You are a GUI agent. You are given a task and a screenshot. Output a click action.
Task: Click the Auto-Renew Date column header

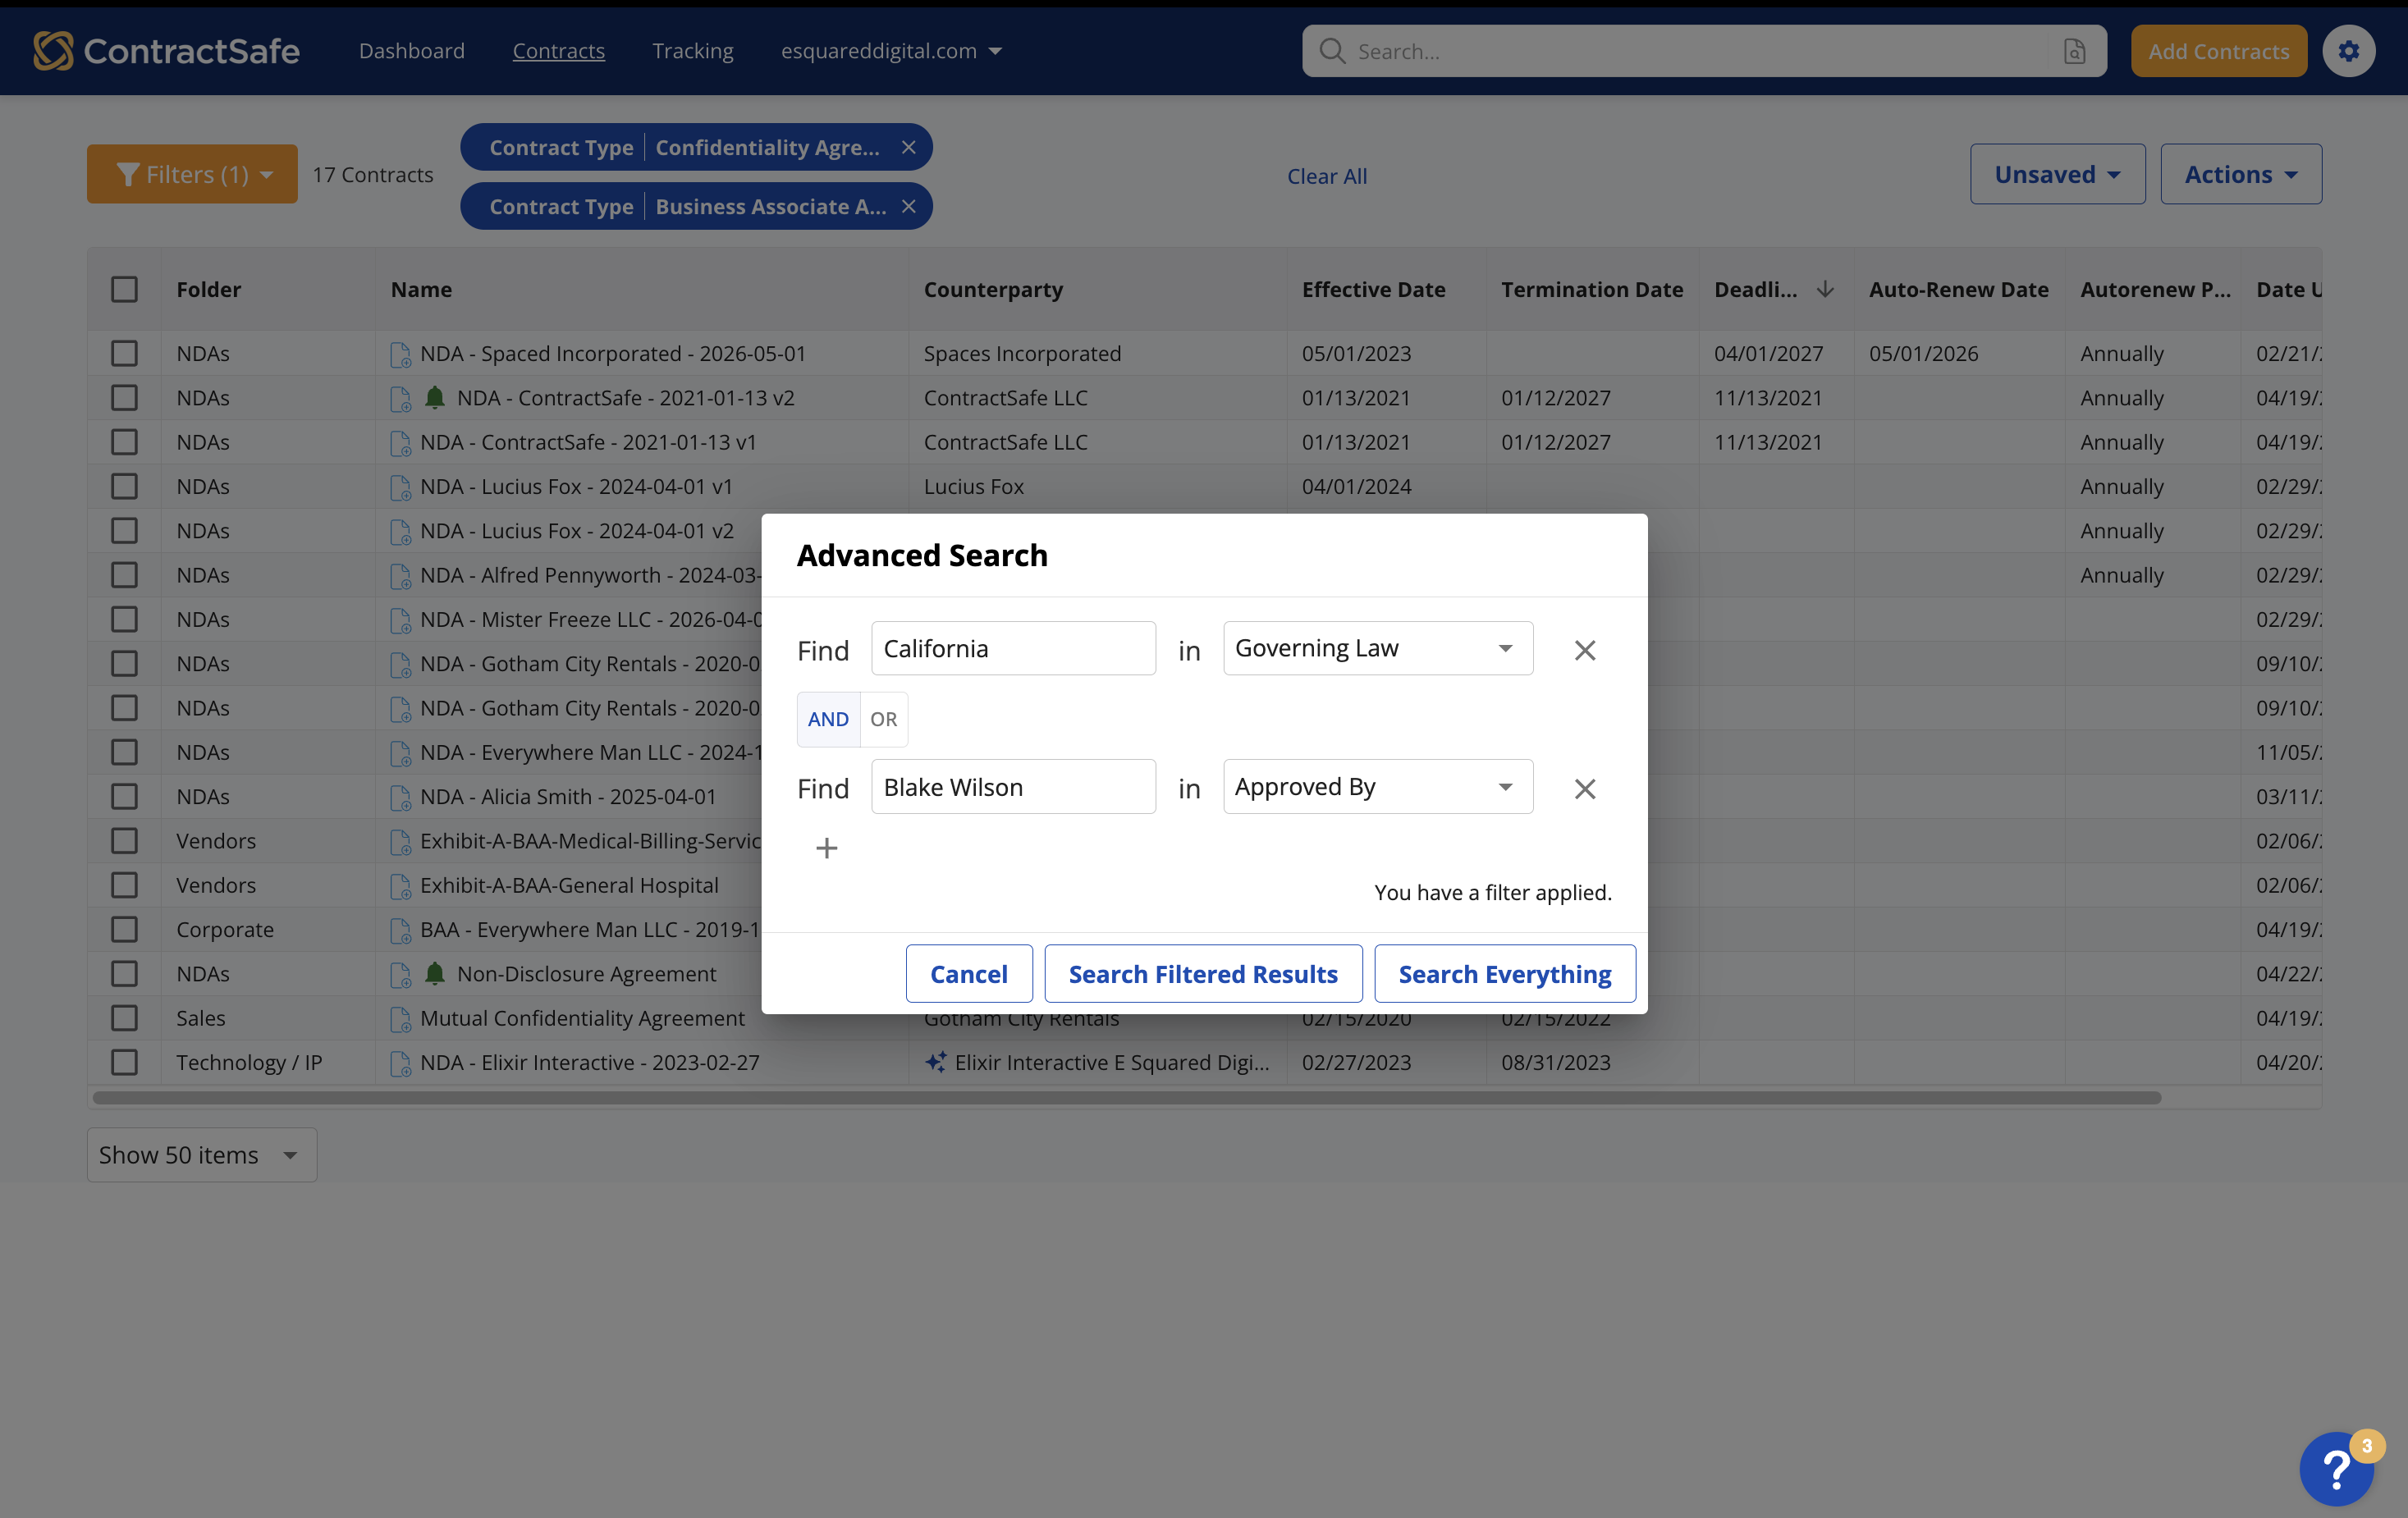pyautogui.click(x=1958, y=289)
